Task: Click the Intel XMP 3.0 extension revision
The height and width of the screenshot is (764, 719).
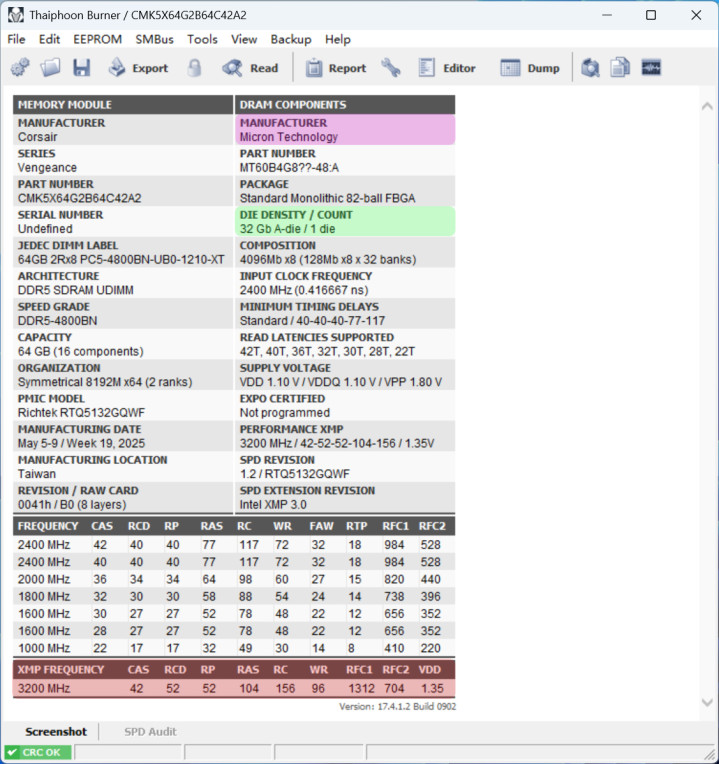Action: 273,505
